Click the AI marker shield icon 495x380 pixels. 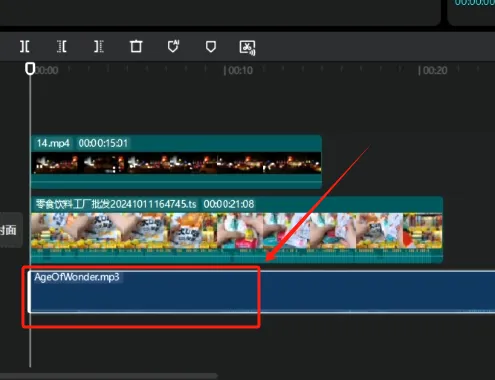[x=173, y=46]
